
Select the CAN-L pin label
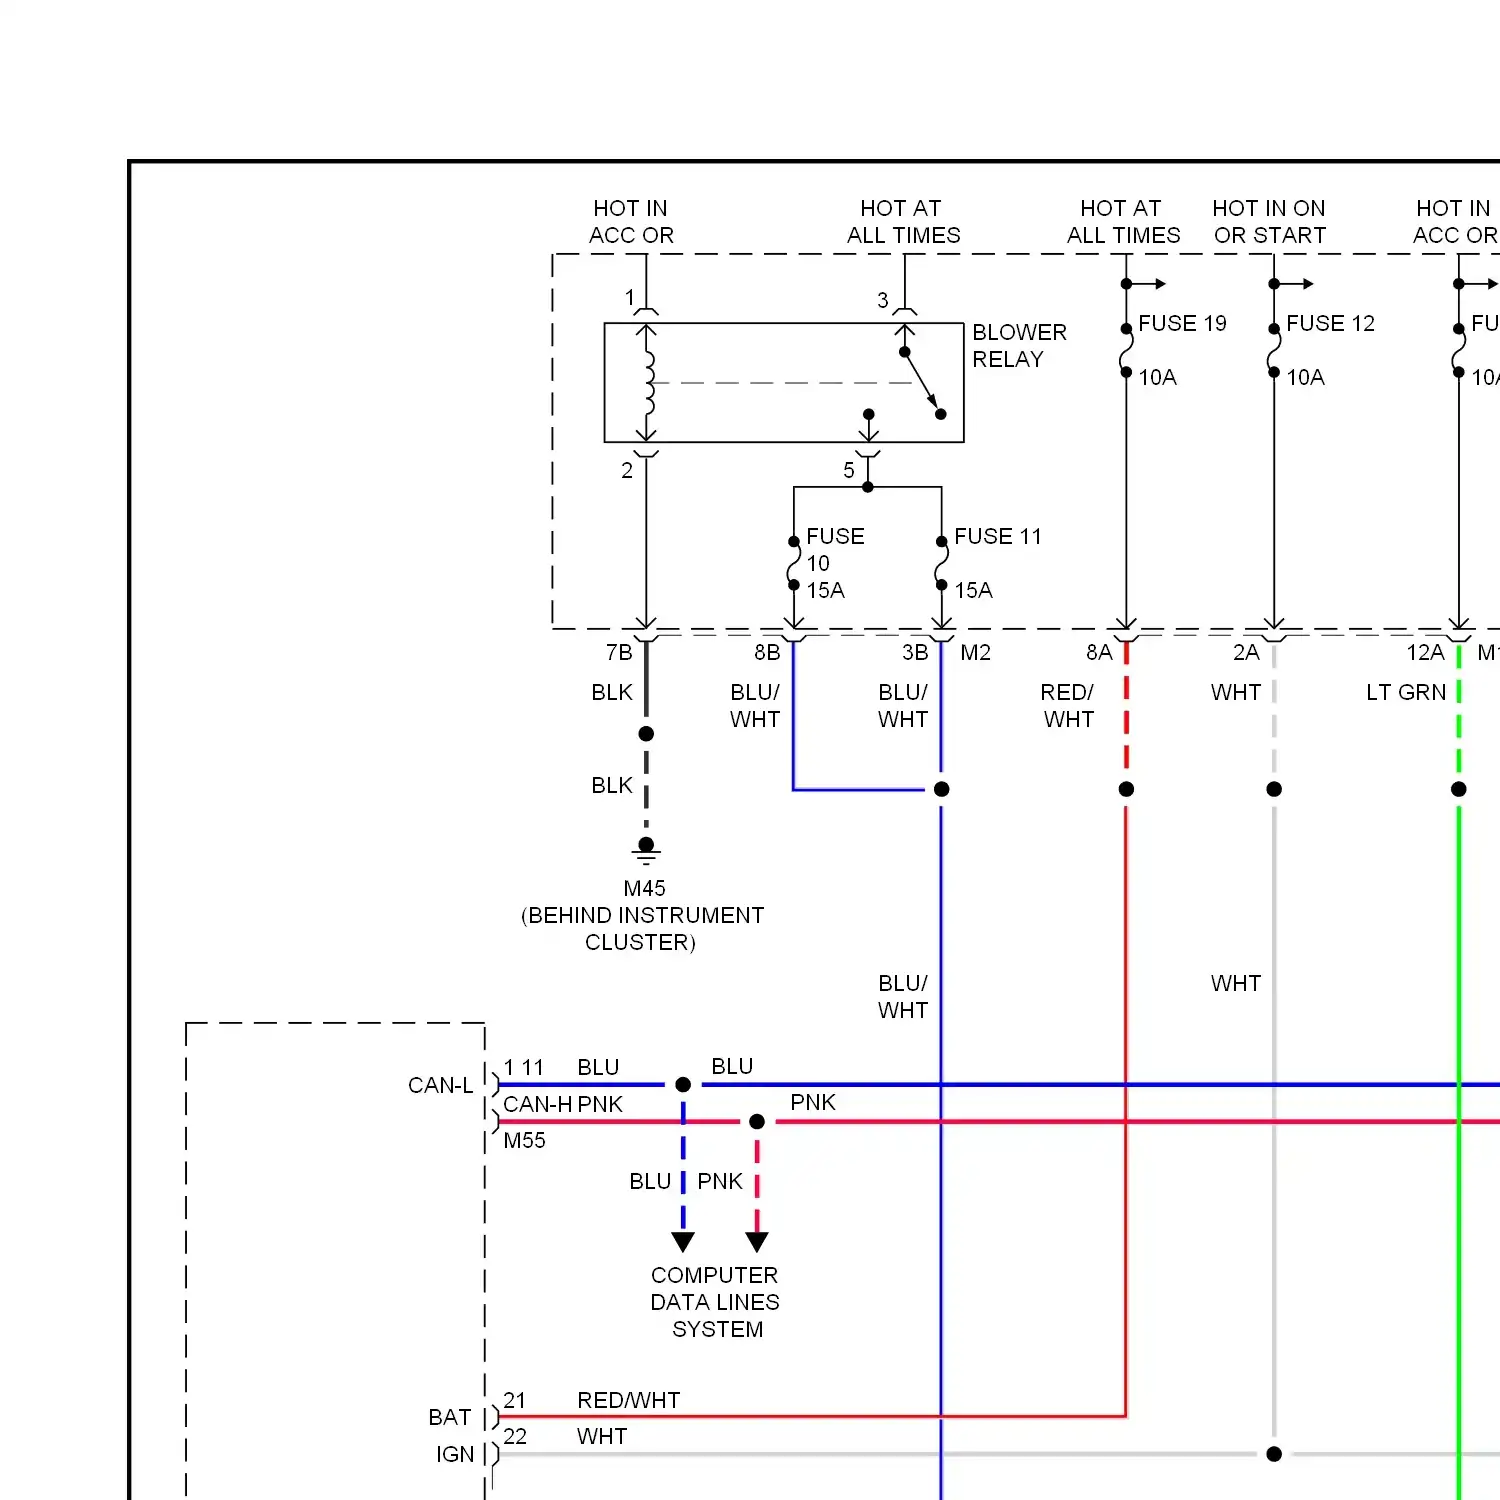[440, 1085]
